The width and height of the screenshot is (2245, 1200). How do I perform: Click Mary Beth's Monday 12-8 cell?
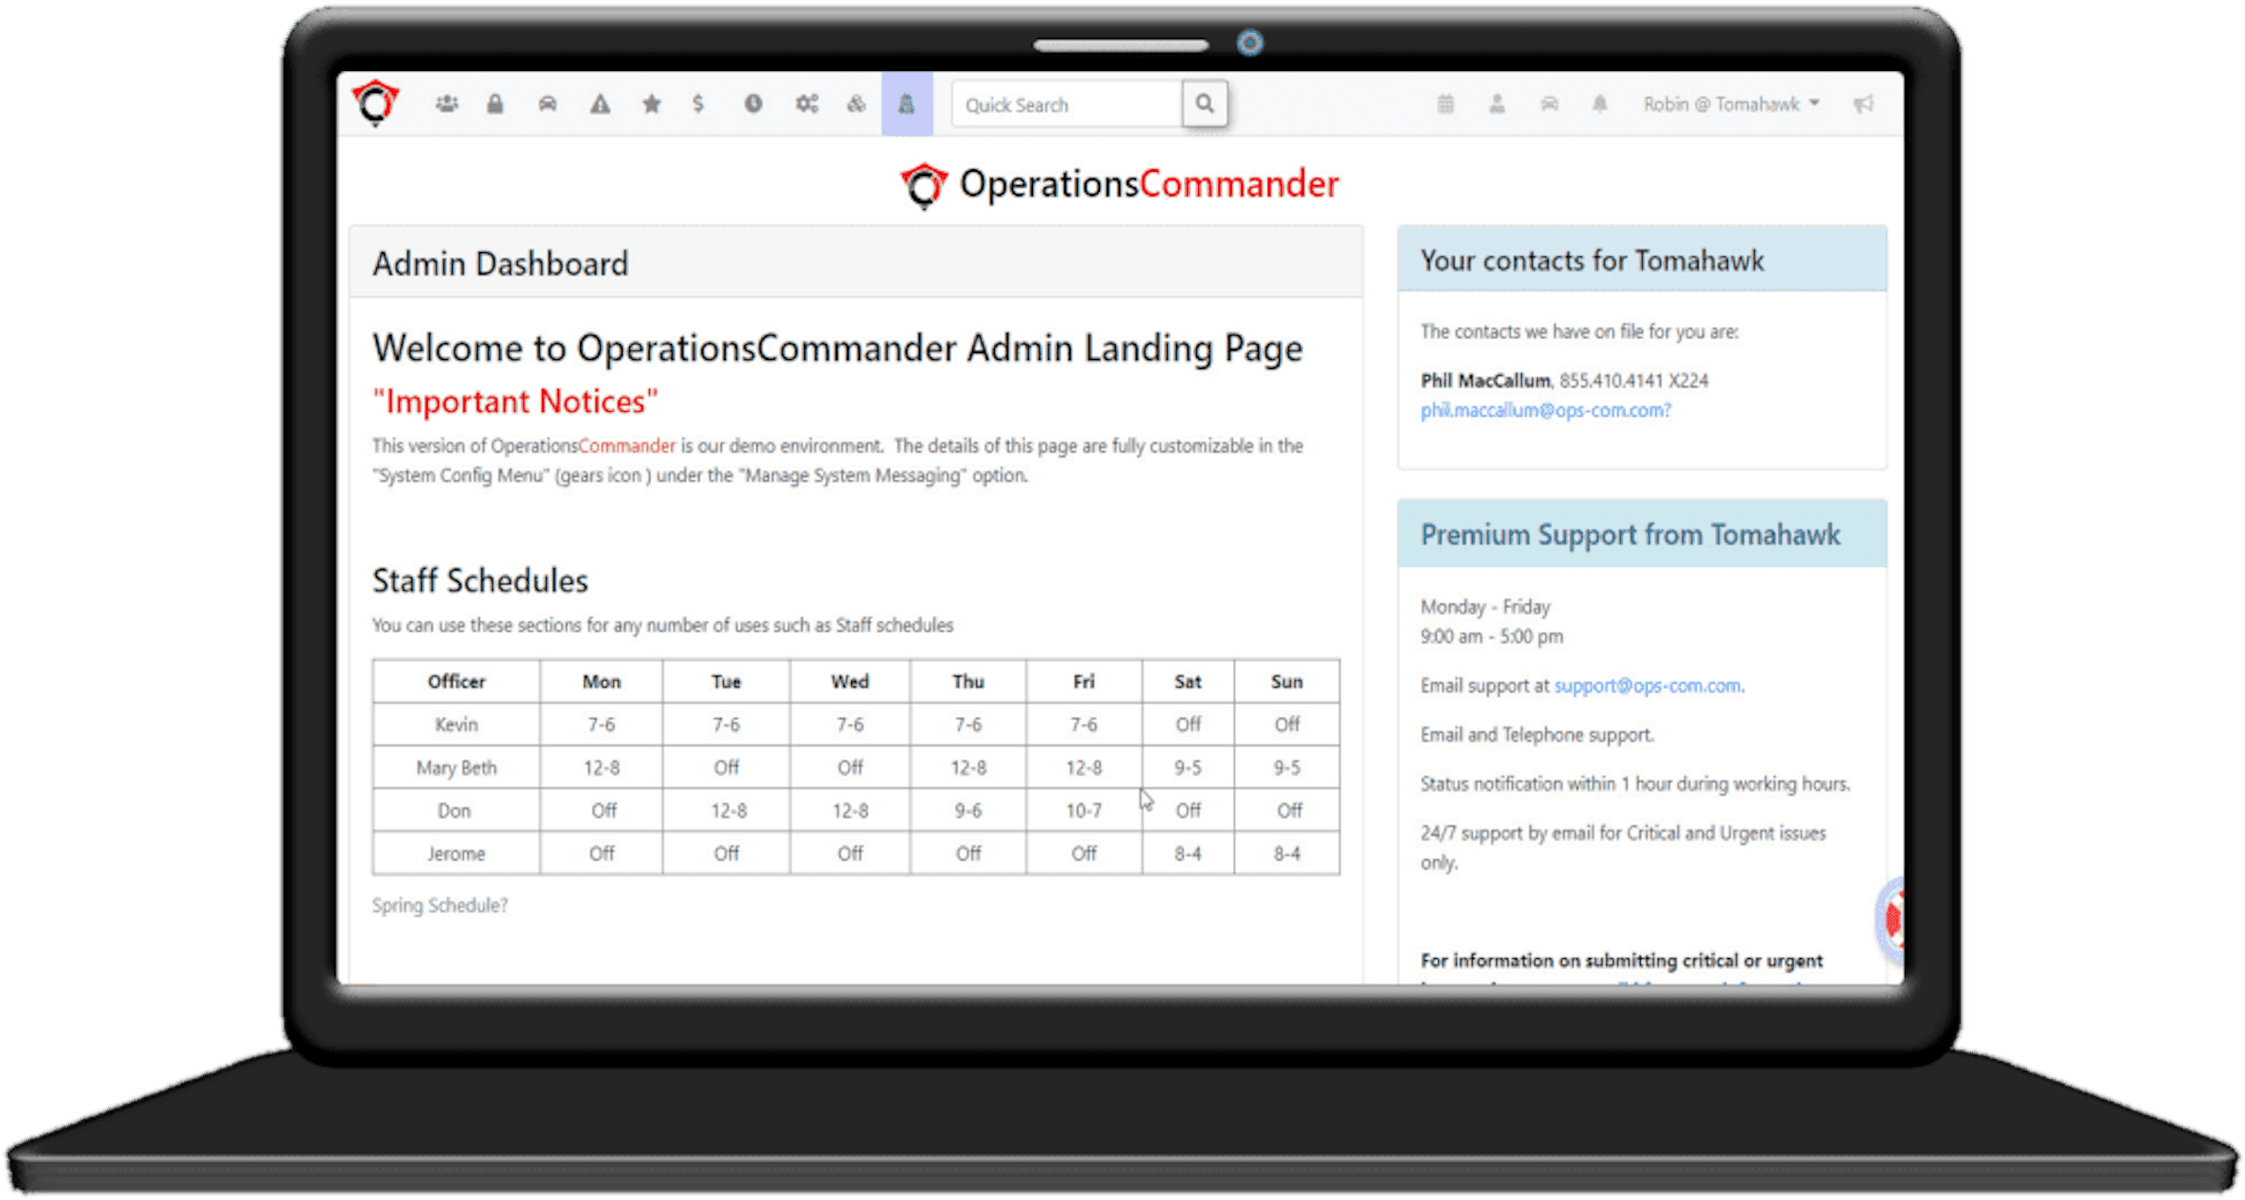point(601,767)
